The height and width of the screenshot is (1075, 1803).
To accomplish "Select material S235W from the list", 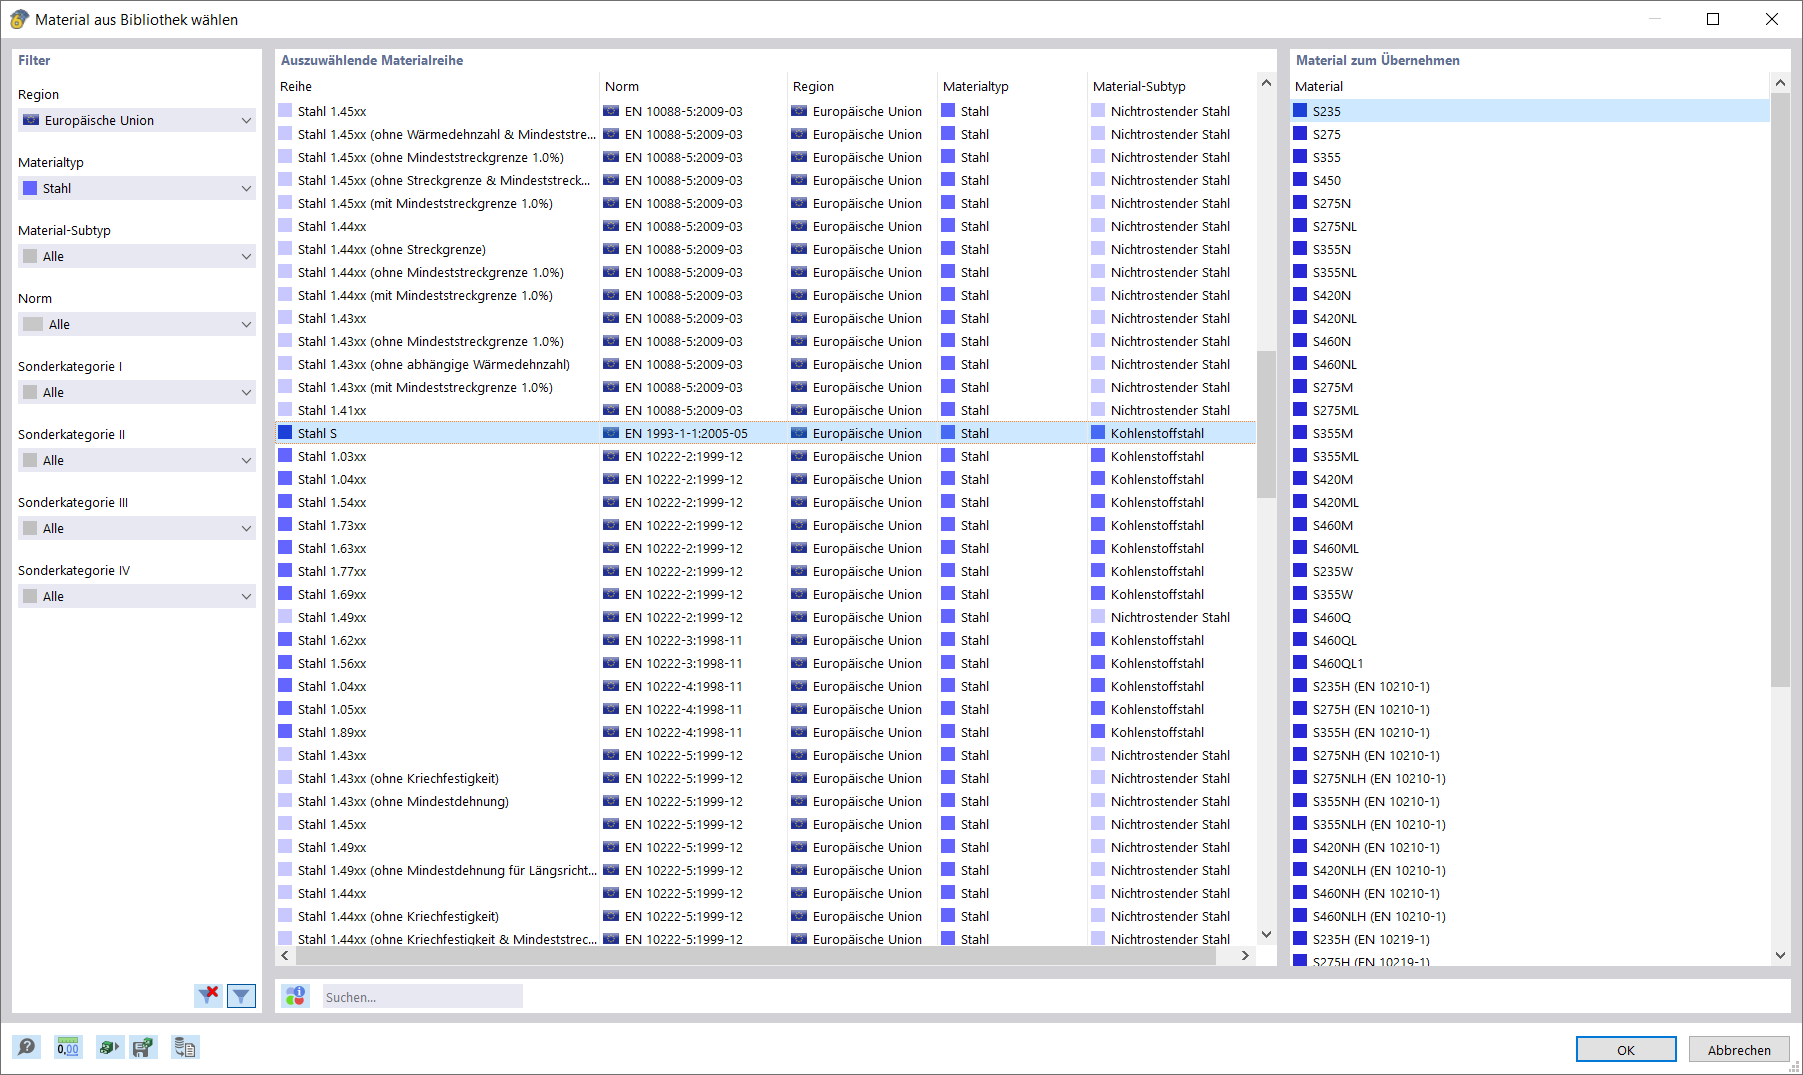I will tap(1530, 571).
